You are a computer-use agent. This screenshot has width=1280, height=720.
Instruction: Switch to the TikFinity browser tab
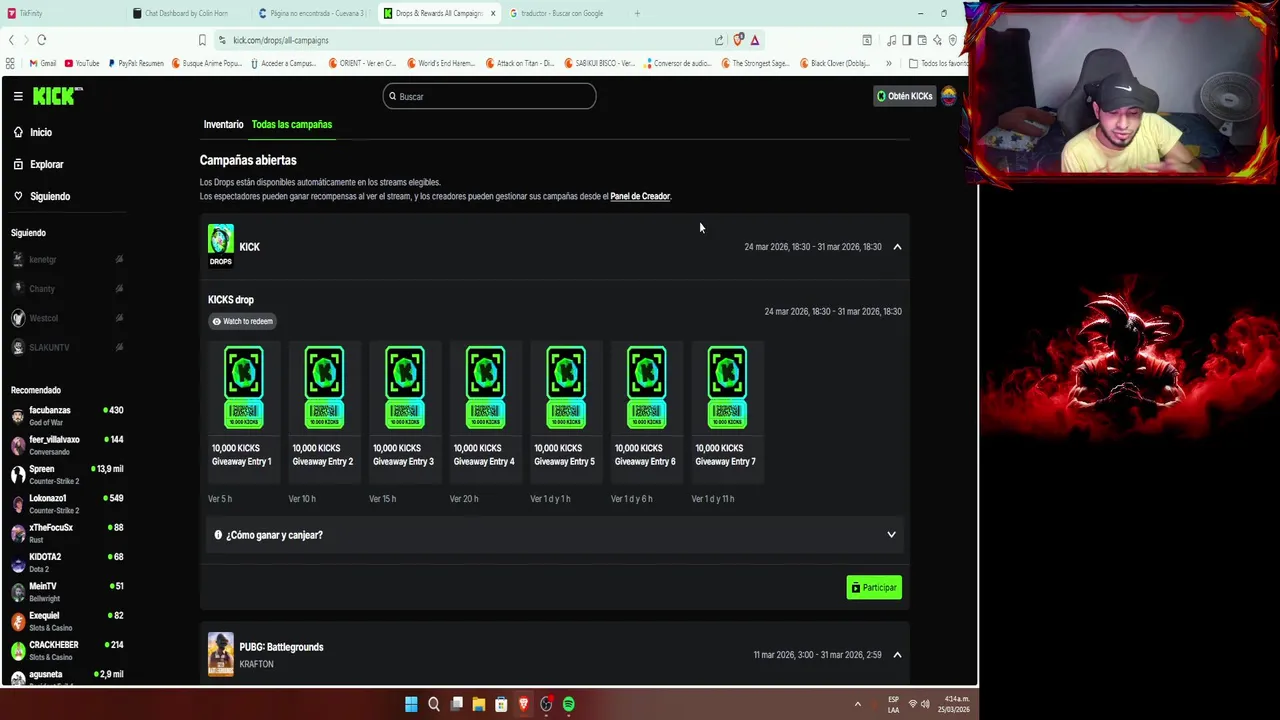click(60, 13)
